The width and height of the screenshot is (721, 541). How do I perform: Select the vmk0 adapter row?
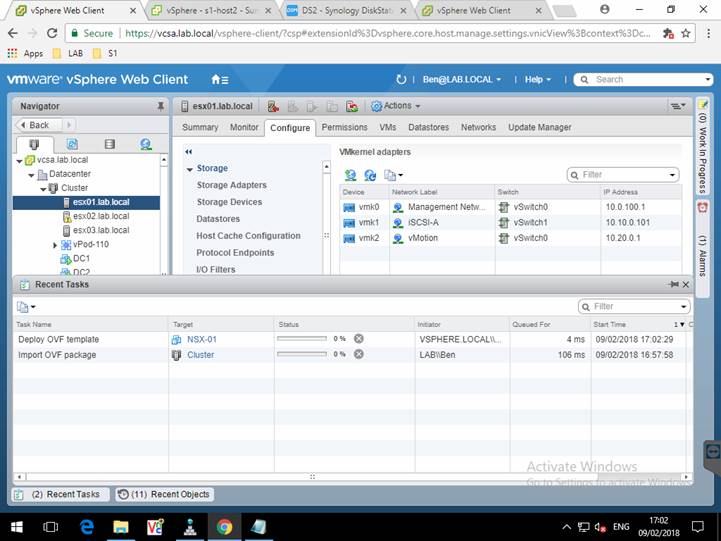tap(510, 207)
